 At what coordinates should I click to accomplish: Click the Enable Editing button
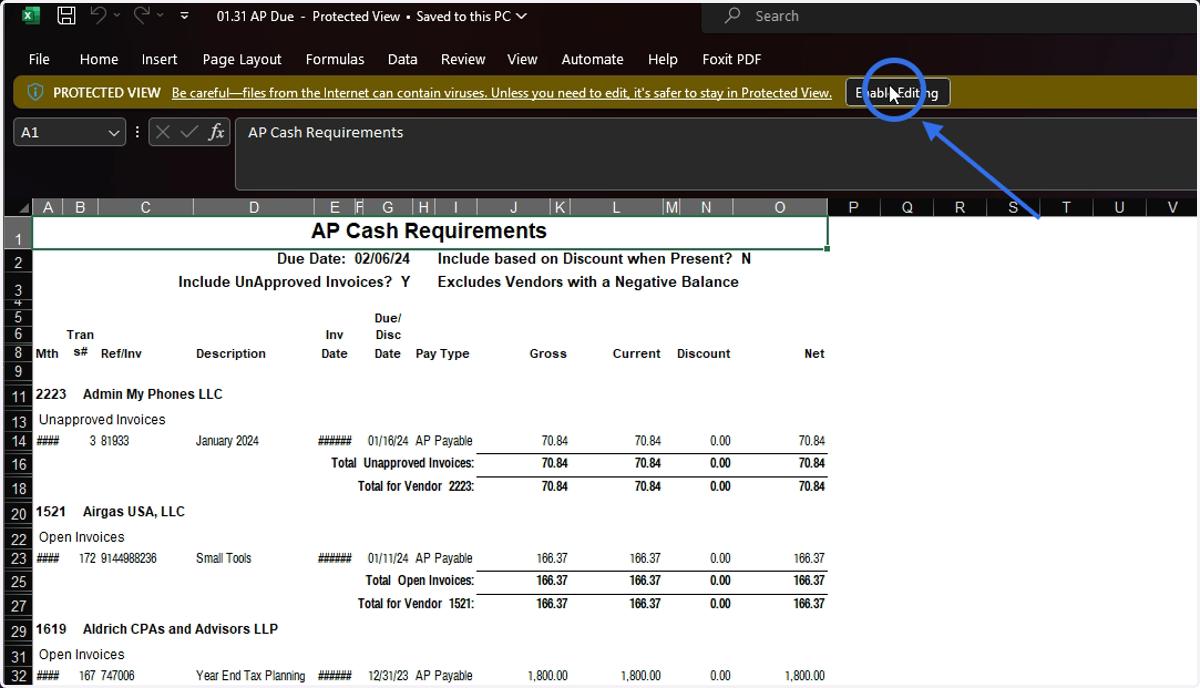pyautogui.click(x=897, y=93)
